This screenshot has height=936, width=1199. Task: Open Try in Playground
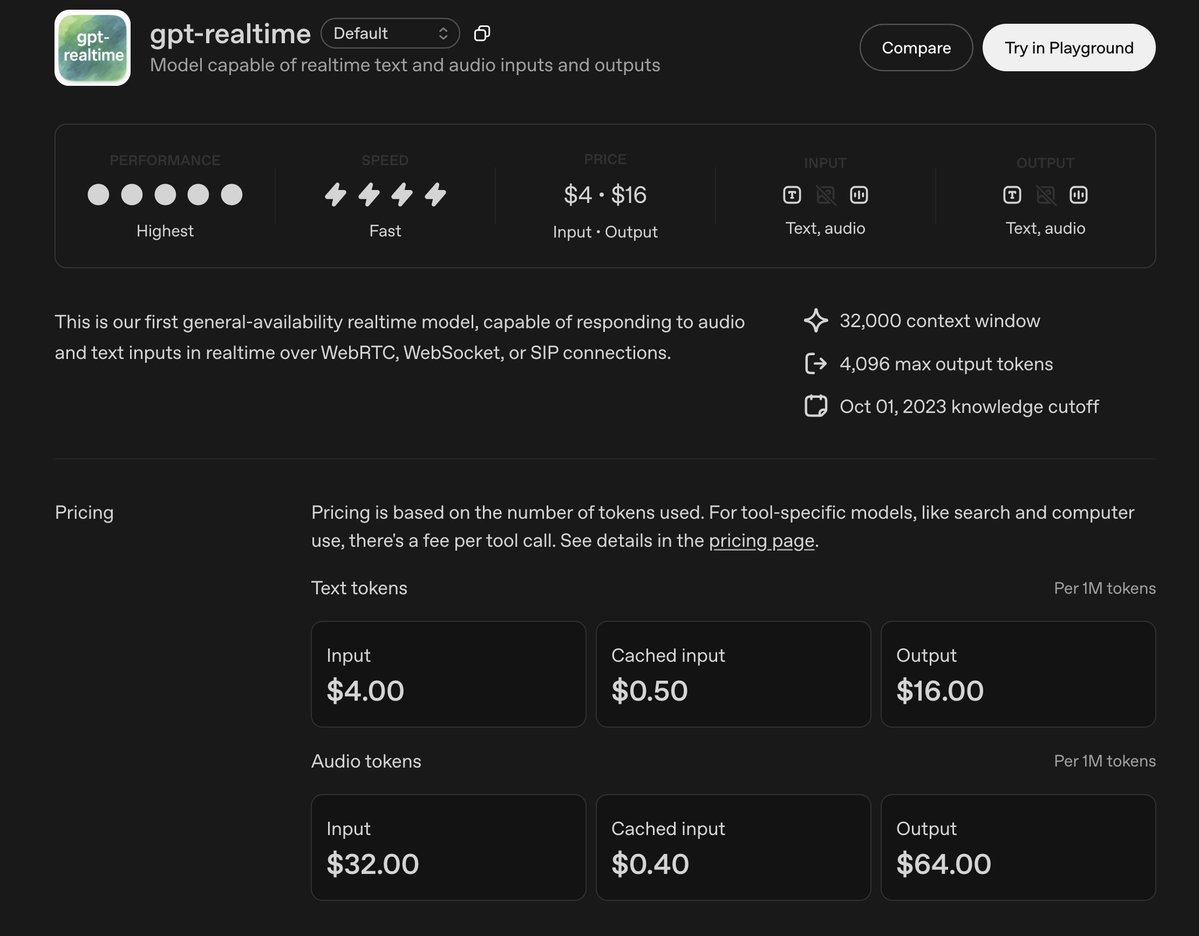point(1068,48)
